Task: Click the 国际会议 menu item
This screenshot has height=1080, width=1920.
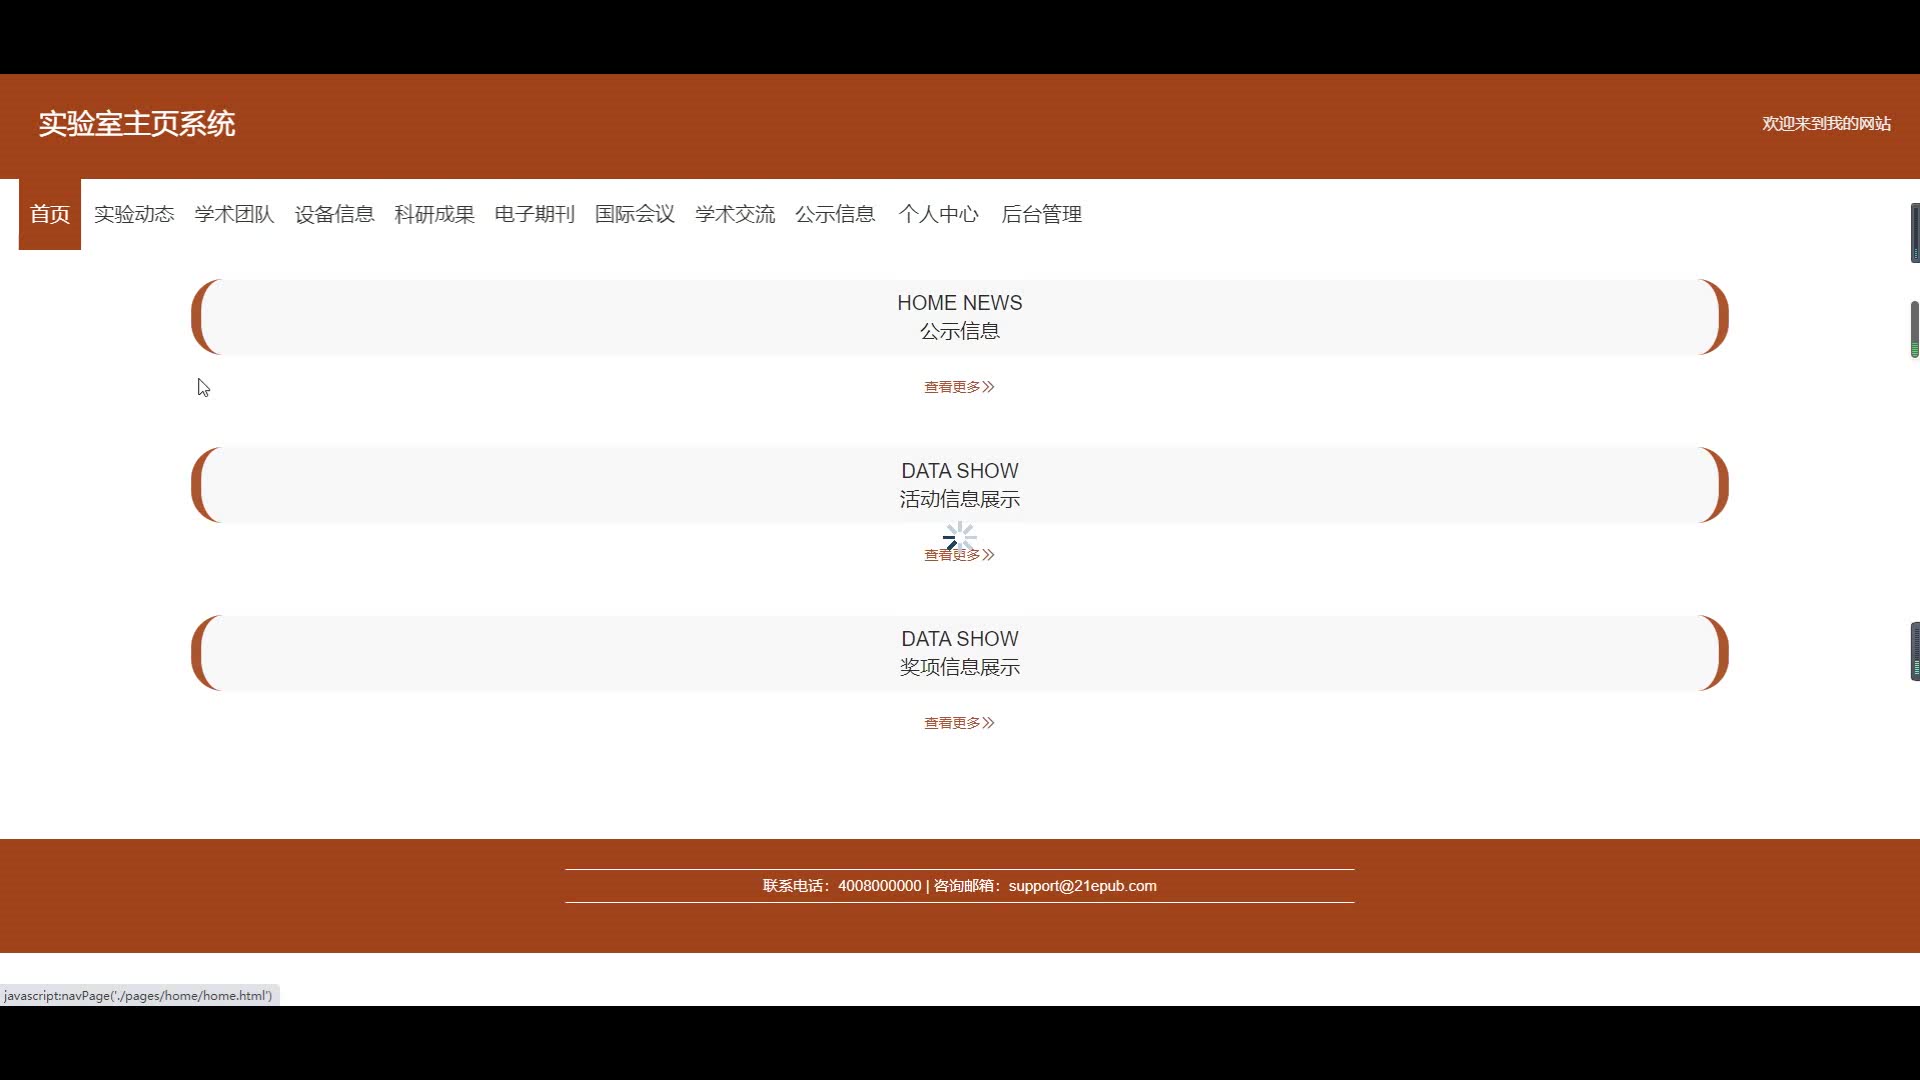Action: pyautogui.click(x=634, y=214)
